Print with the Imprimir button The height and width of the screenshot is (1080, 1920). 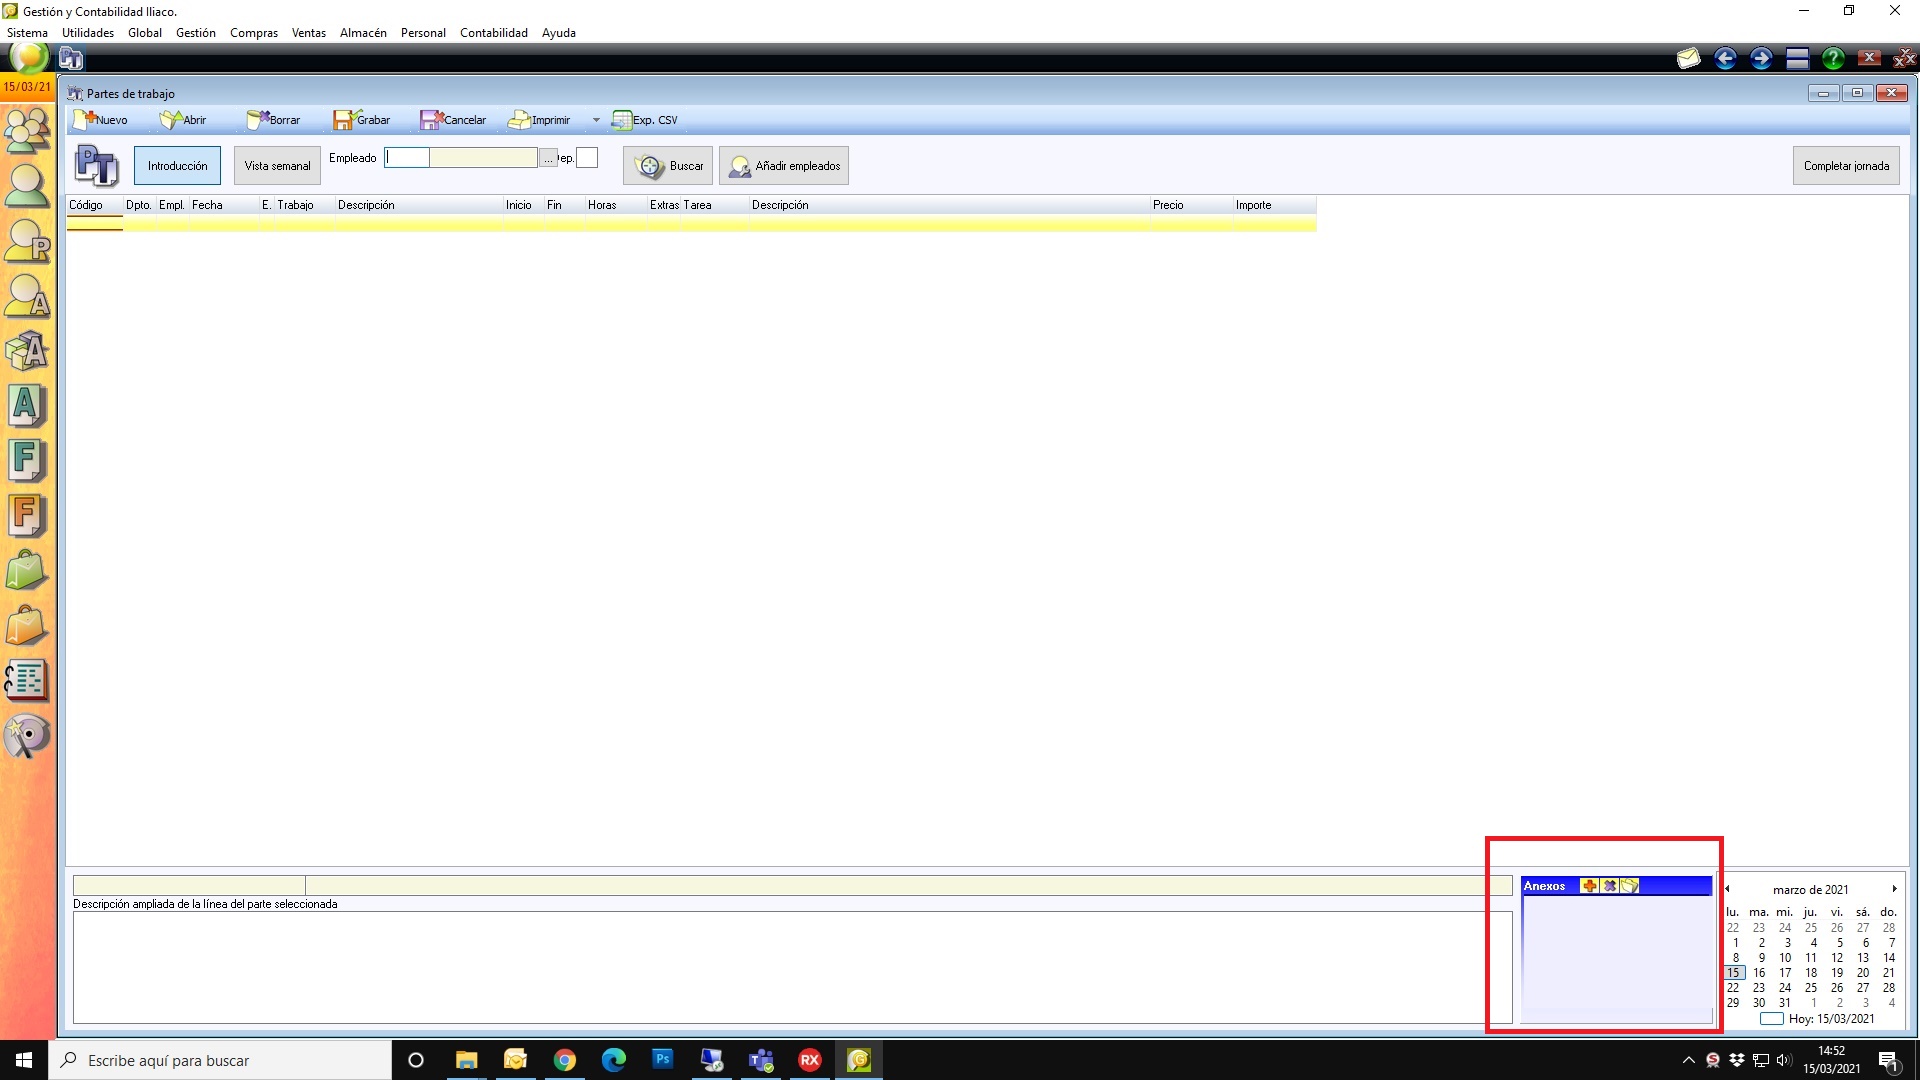pos(539,120)
